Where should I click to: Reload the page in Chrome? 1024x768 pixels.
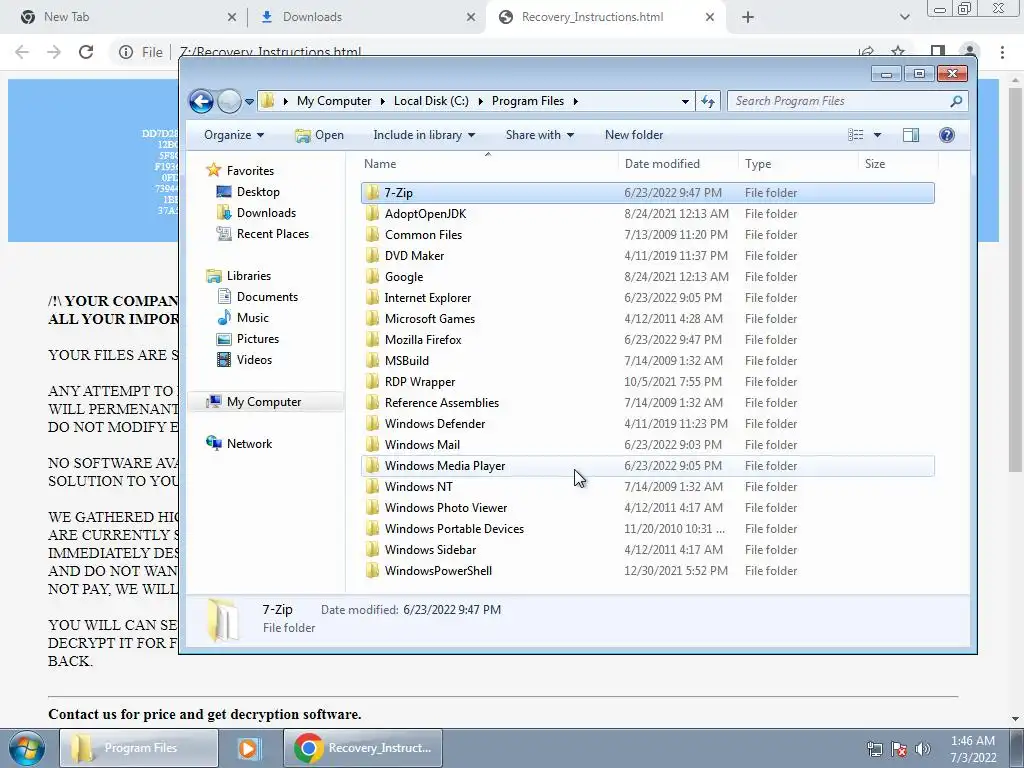pos(86,52)
